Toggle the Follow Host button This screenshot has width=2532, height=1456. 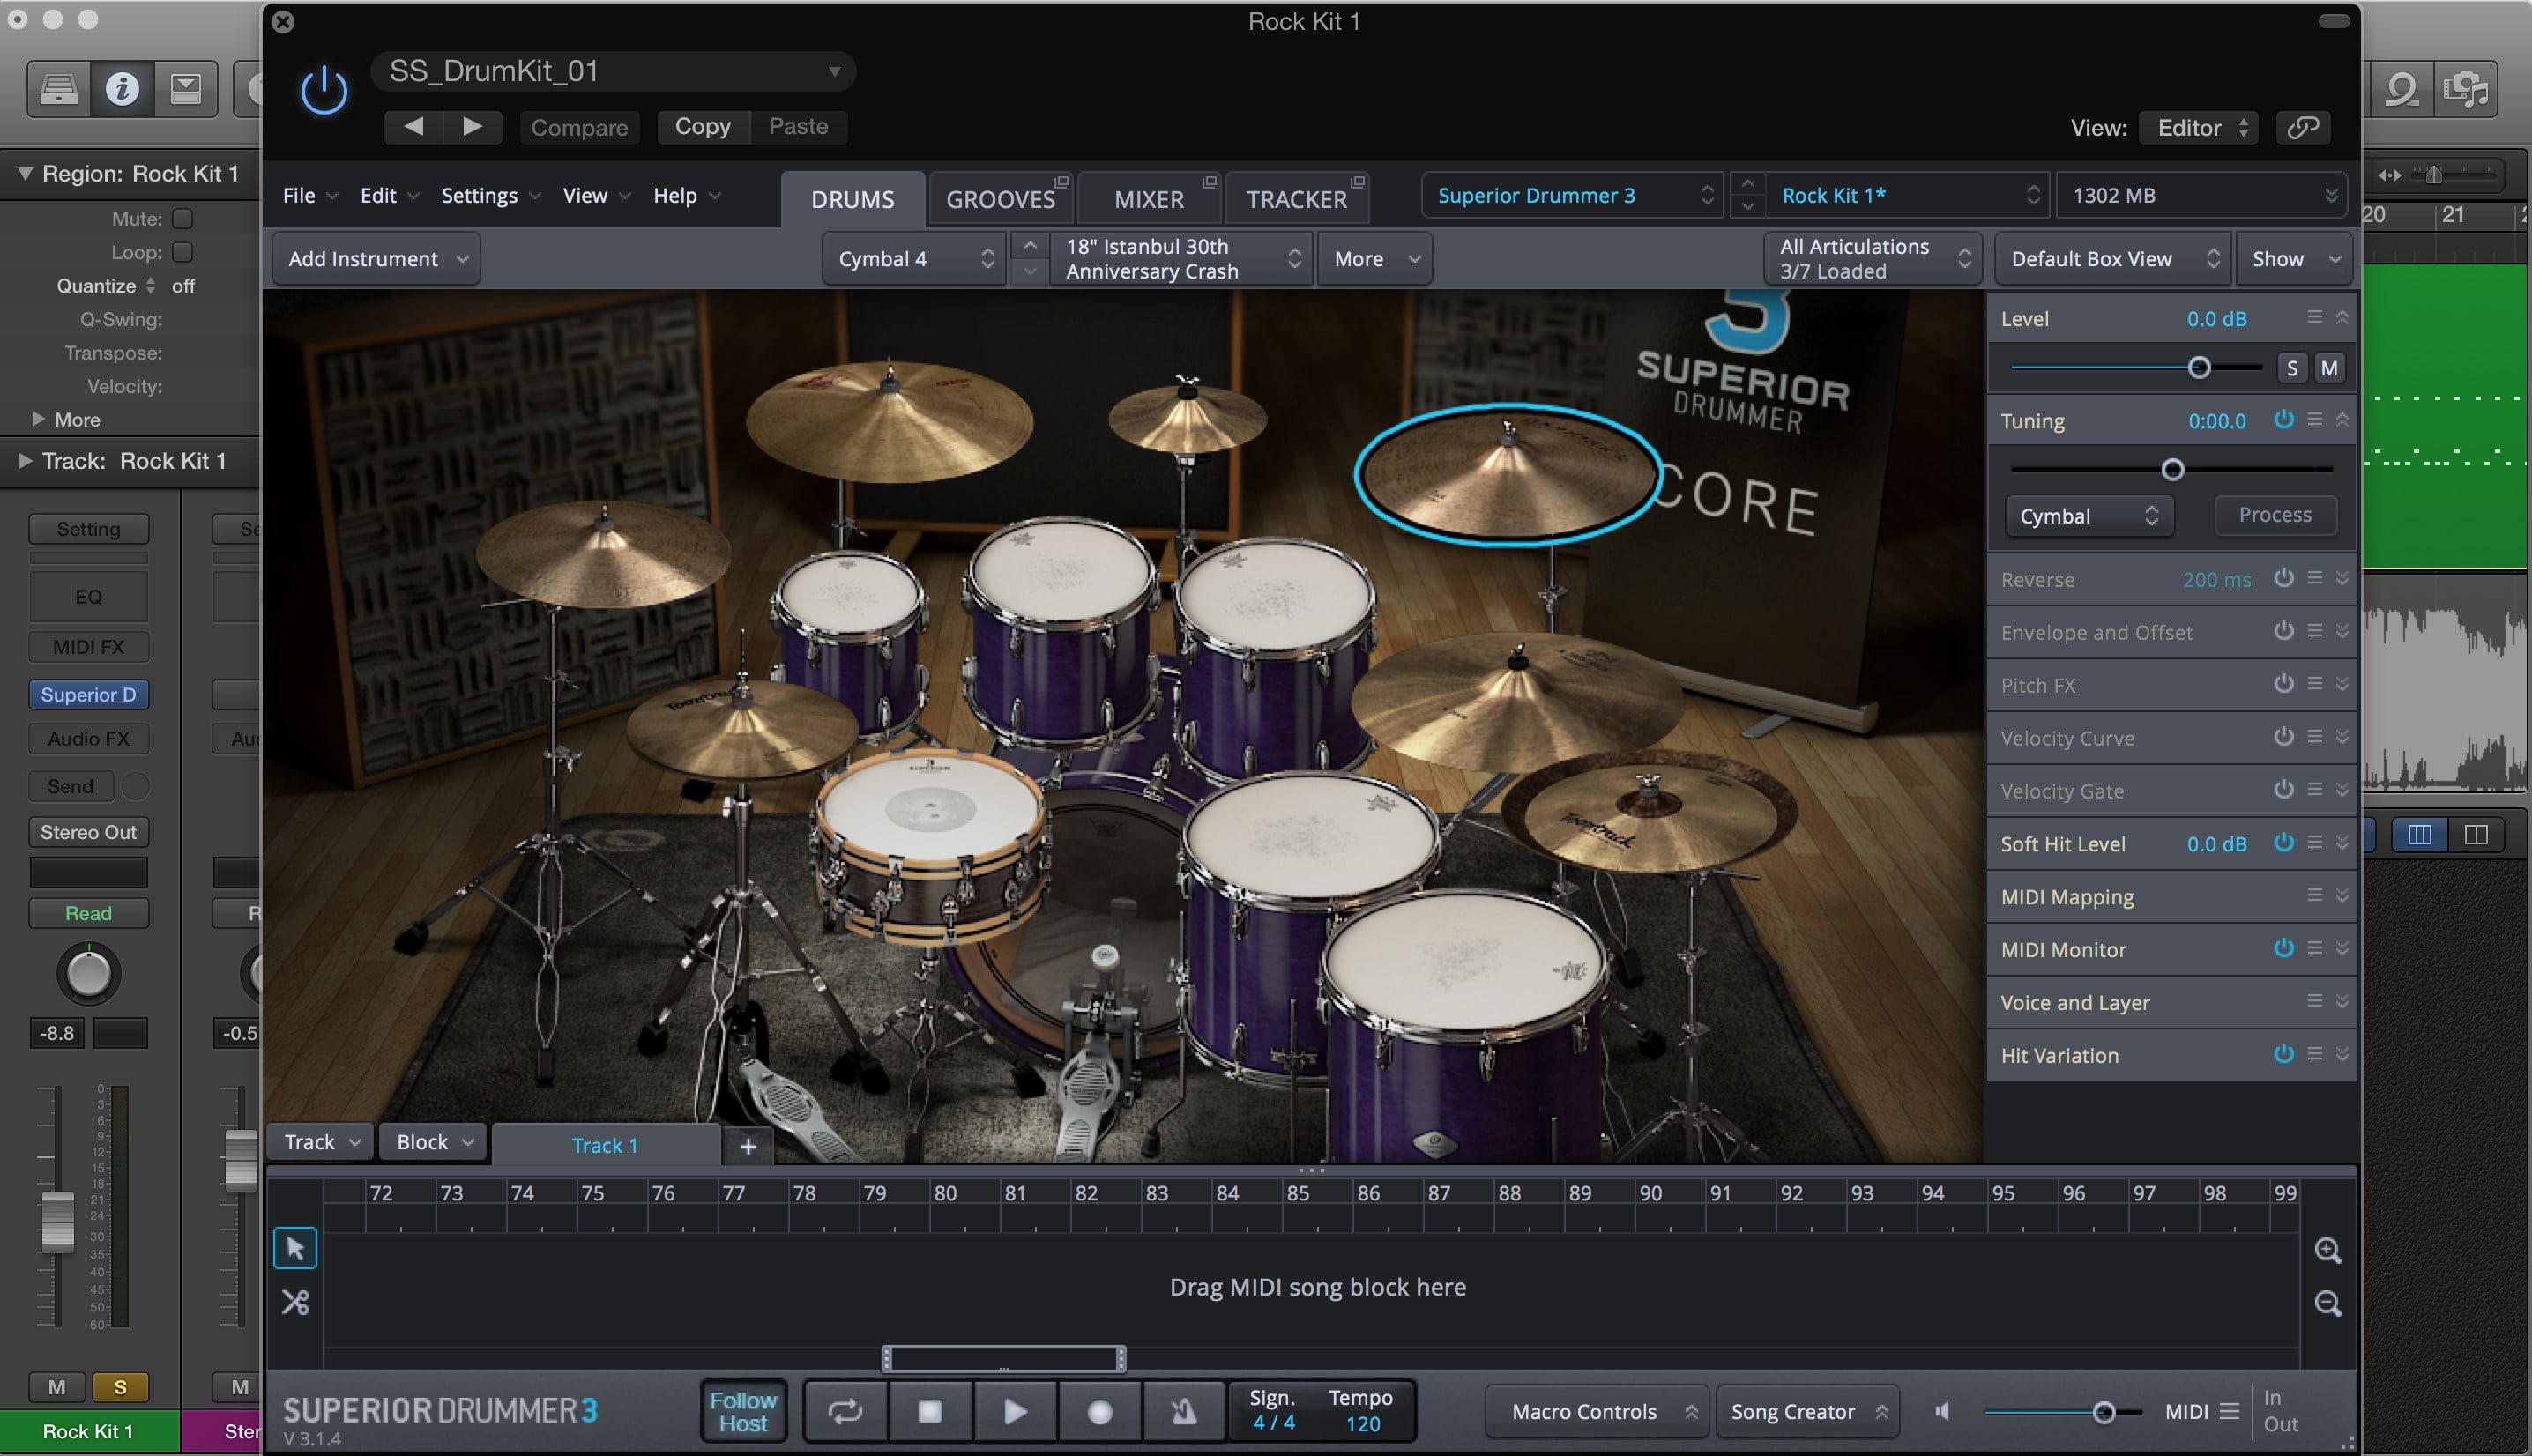743,1411
